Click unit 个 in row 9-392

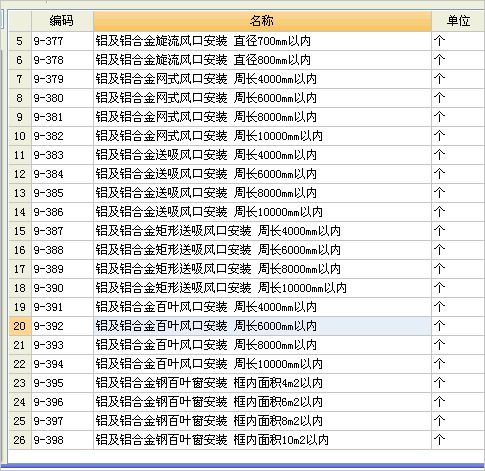point(458,326)
